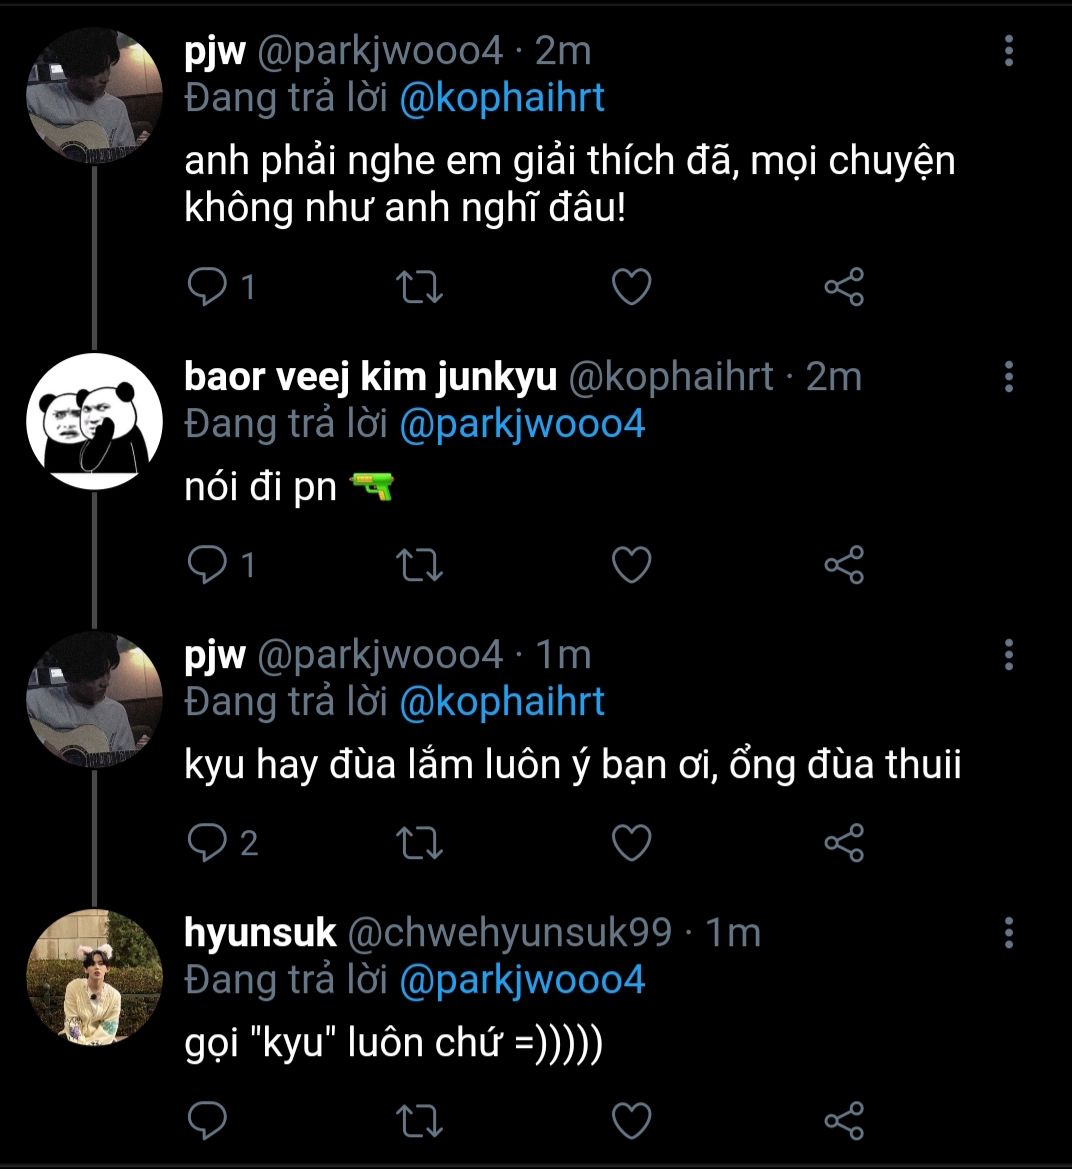
Task: Open more options on hyunsuk's tweet
Action: pos(1008,933)
